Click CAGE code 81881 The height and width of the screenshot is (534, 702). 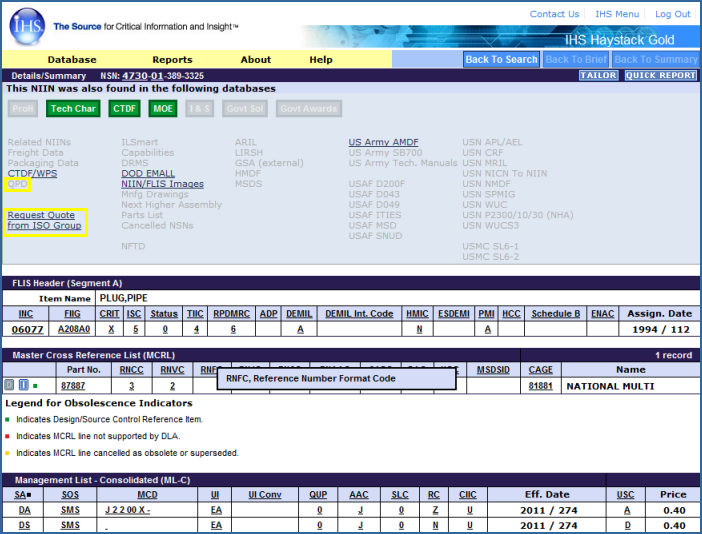(x=540, y=386)
